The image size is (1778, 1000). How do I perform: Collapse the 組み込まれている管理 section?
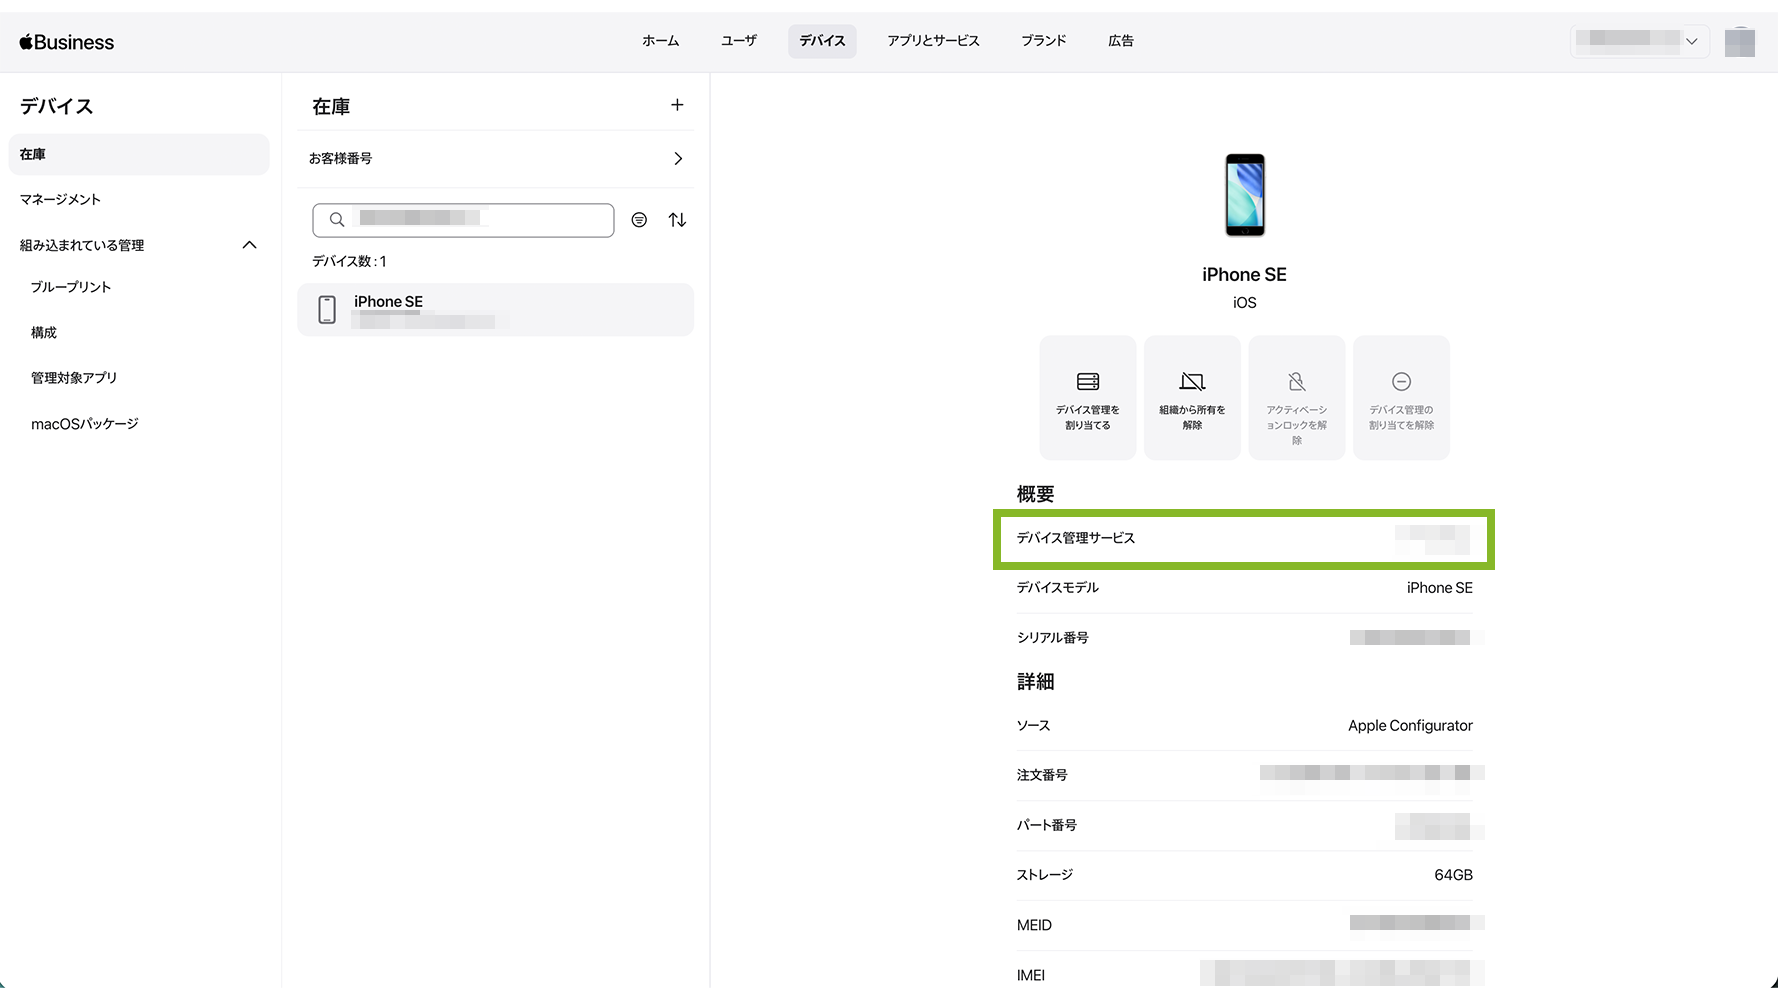(249, 245)
